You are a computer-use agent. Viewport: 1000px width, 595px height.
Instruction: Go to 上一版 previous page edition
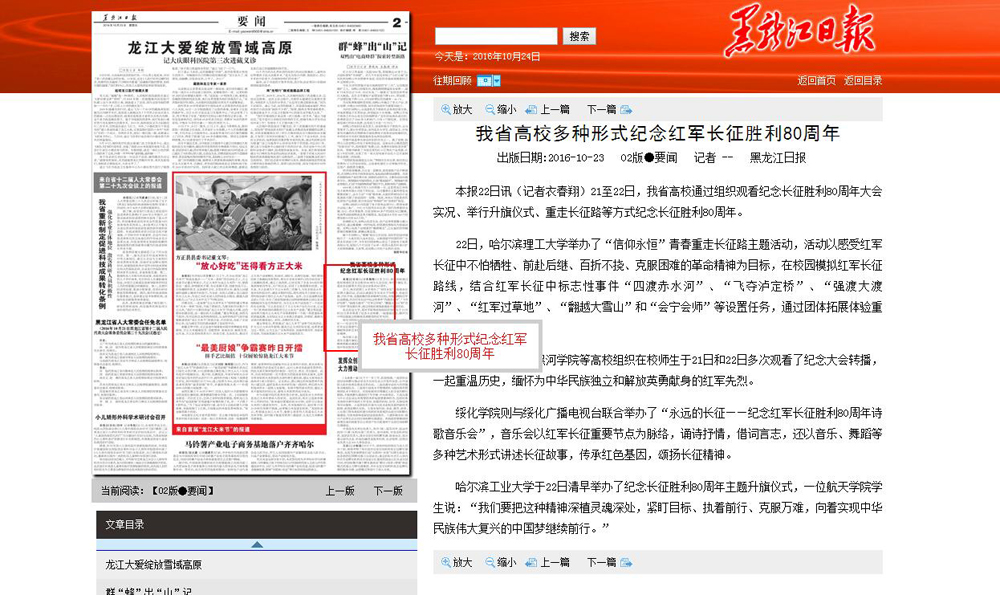click(340, 491)
